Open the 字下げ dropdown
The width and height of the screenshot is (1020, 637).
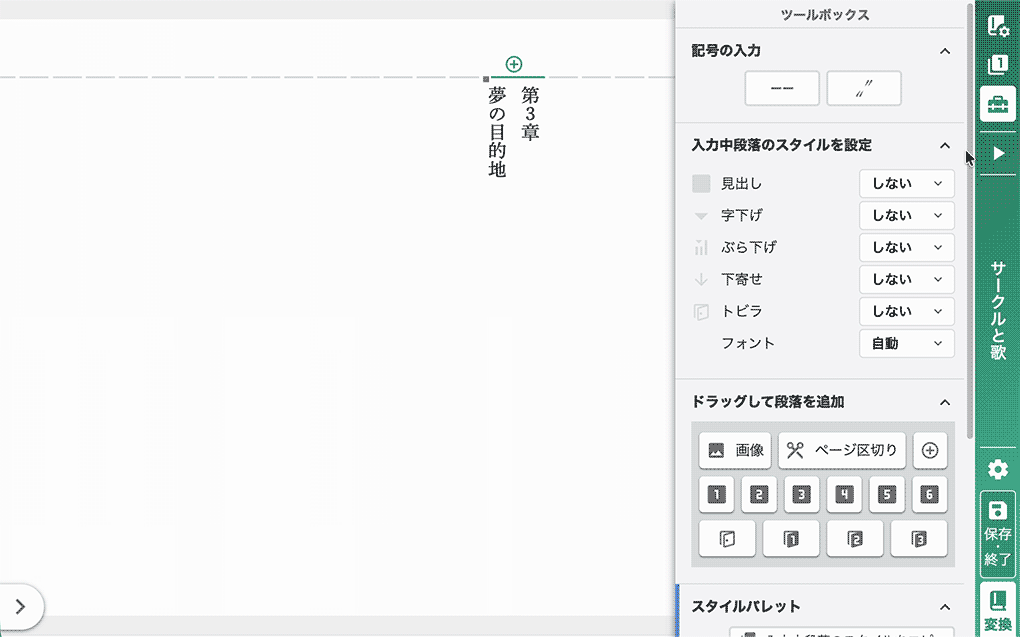tap(907, 215)
